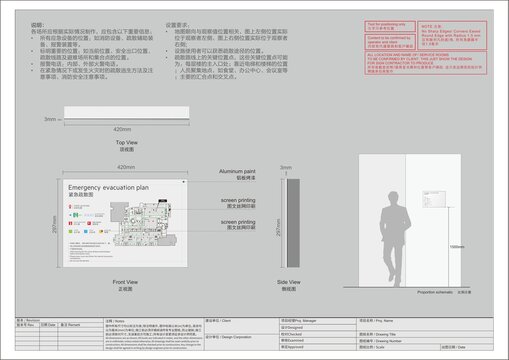Click the 'Client' cell in the title block
Viewport: 509px width, 360px height.
tap(241, 326)
